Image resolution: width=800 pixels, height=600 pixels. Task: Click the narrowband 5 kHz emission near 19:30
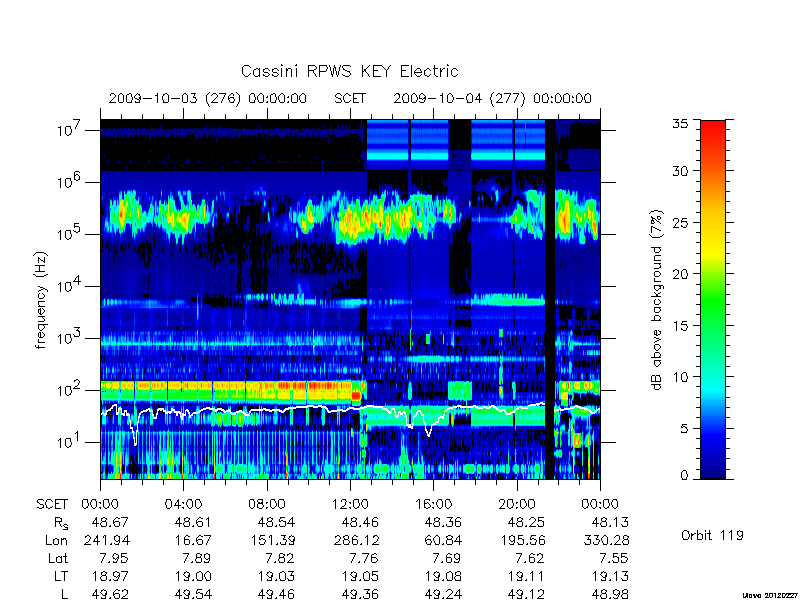coord(509,299)
